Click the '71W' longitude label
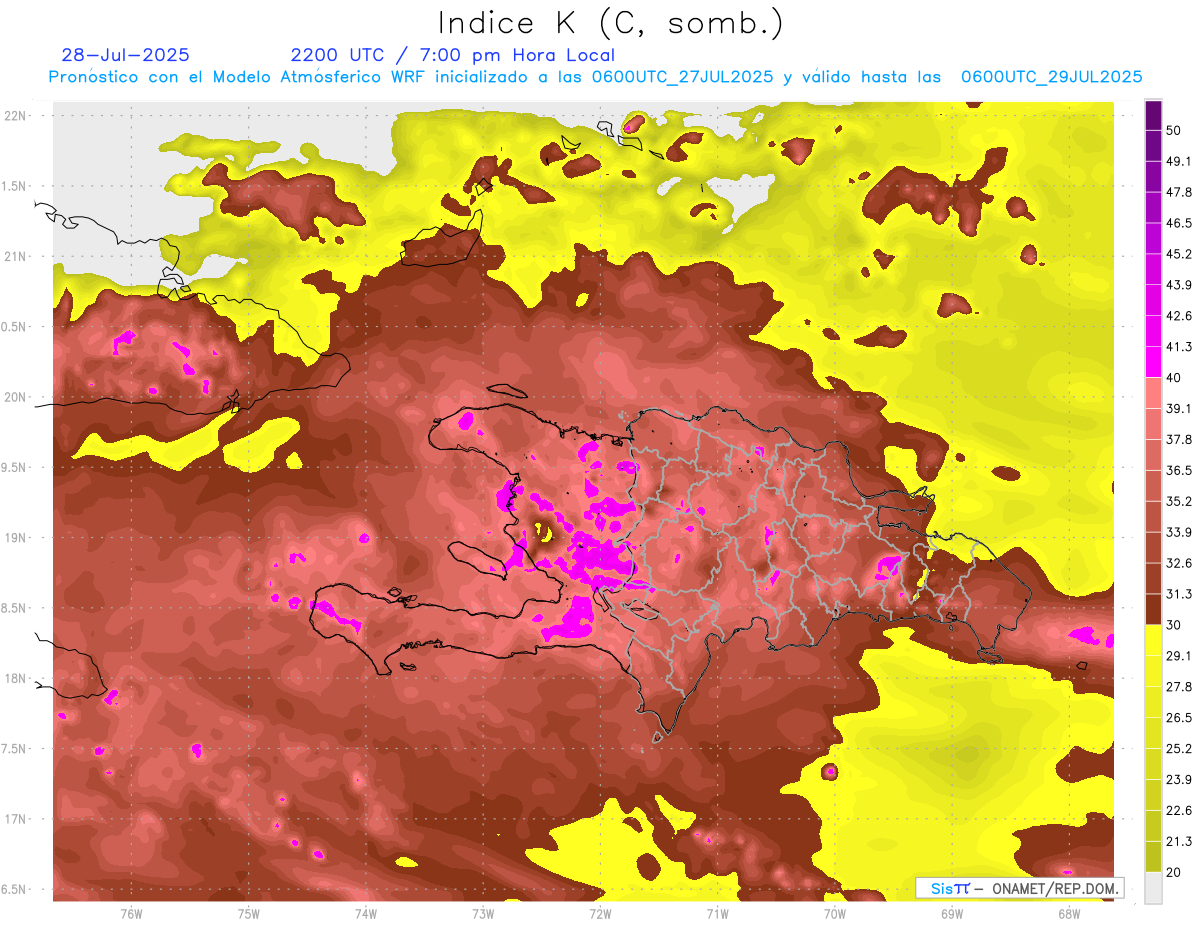 coord(717,914)
